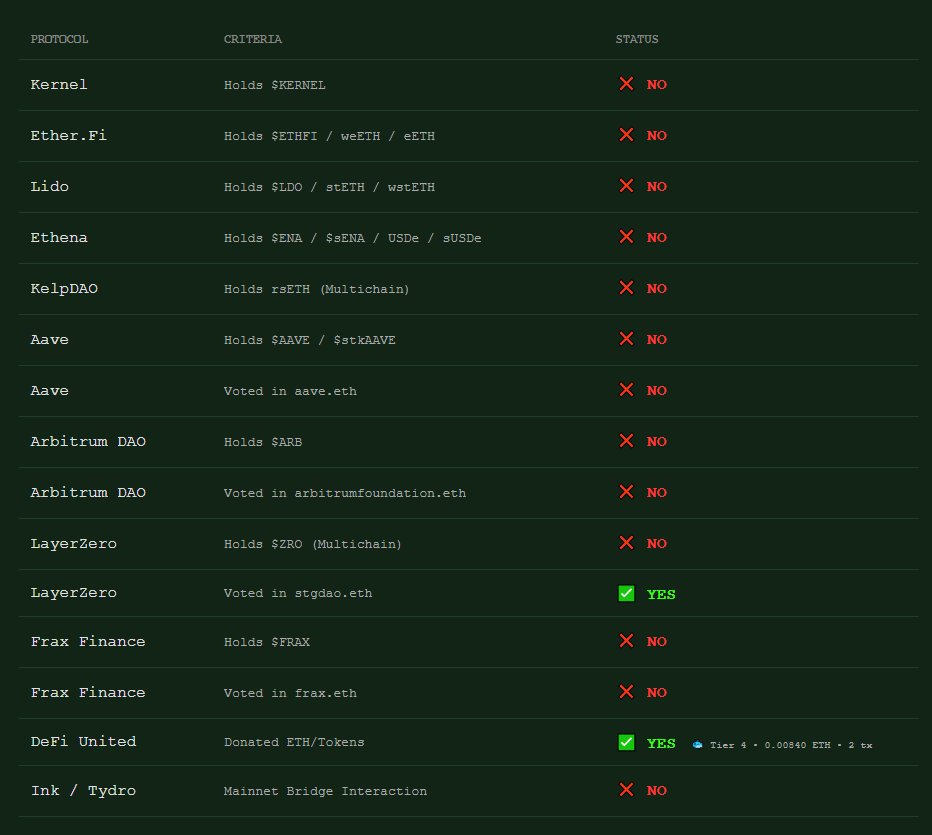
Task: Click Arbitrum DAO in the arbitrumfoundation.eth row
Action: pos(88,493)
